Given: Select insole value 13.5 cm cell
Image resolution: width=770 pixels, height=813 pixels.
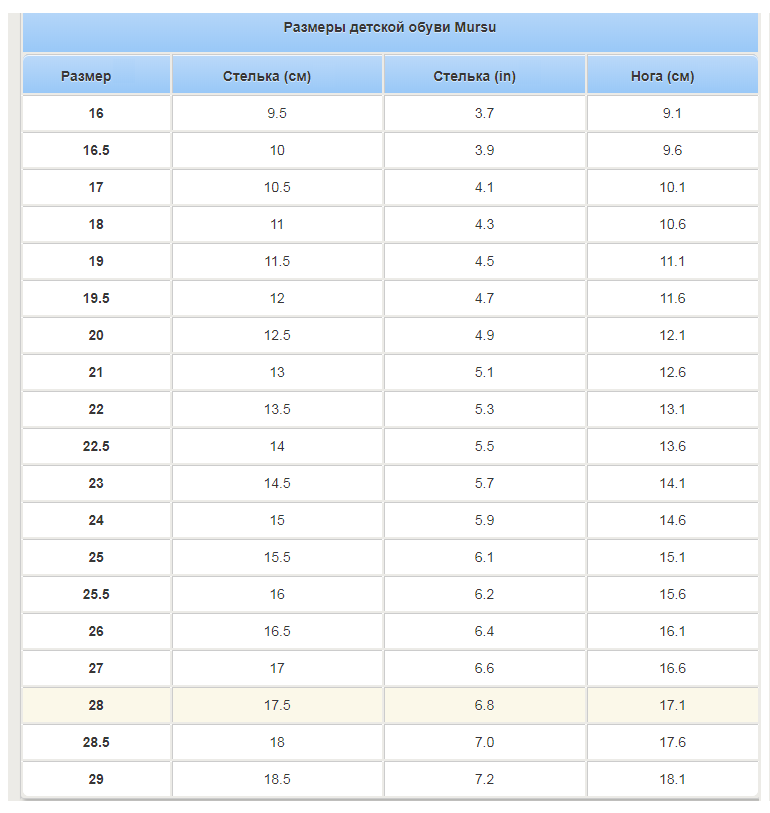Looking at the screenshot, I should (x=277, y=409).
